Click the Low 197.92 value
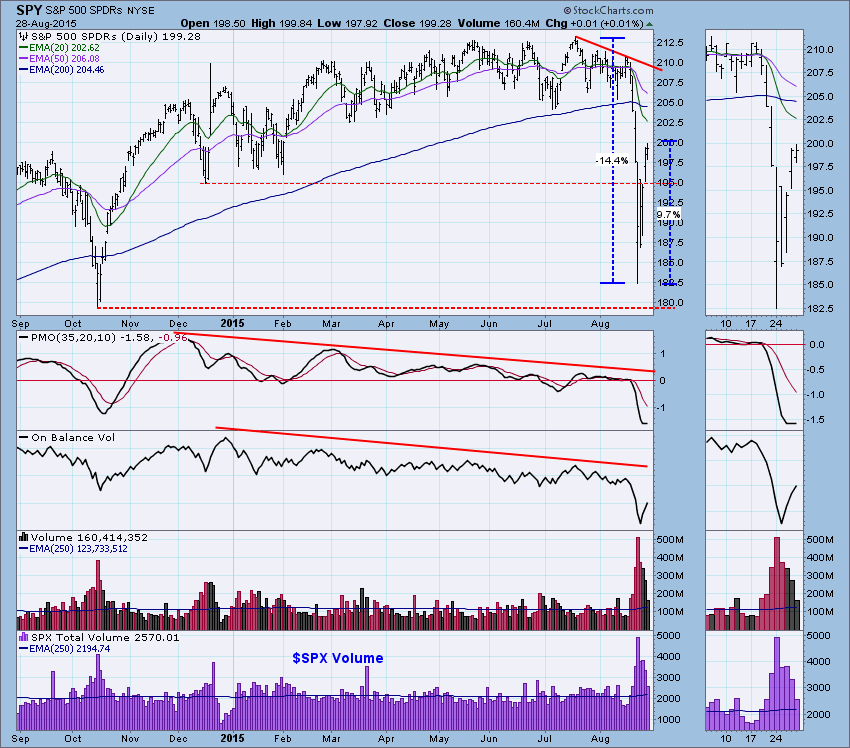 pos(347,23)
